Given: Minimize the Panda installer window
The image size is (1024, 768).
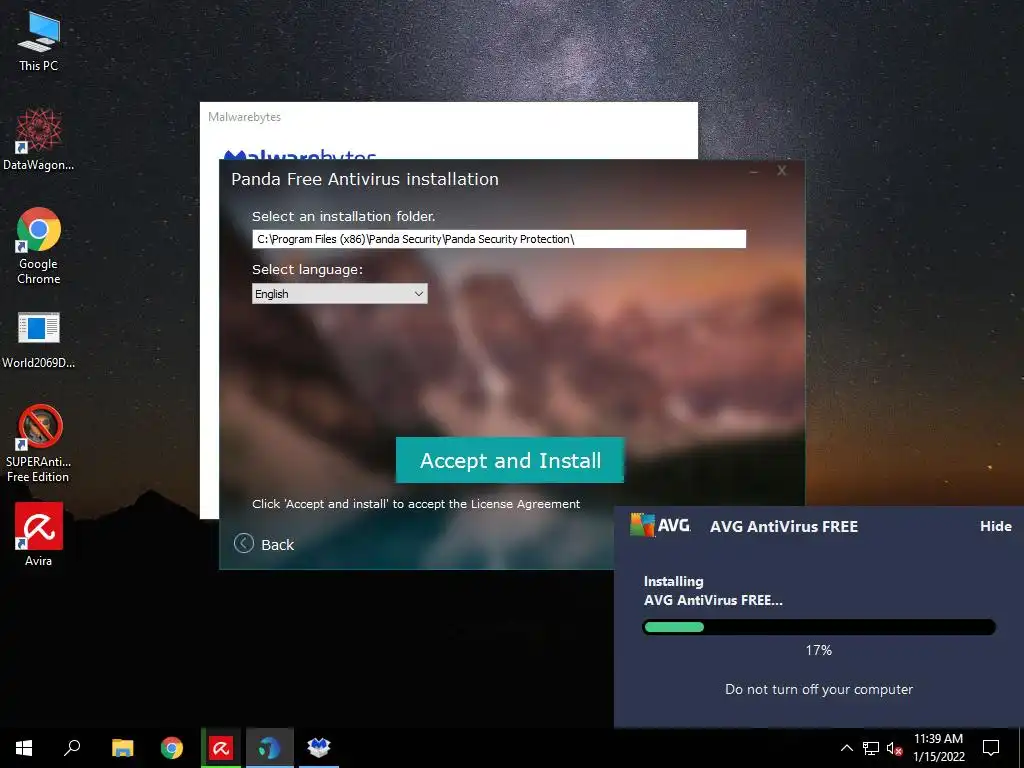Looking at the screenshot, I should 754,172.
